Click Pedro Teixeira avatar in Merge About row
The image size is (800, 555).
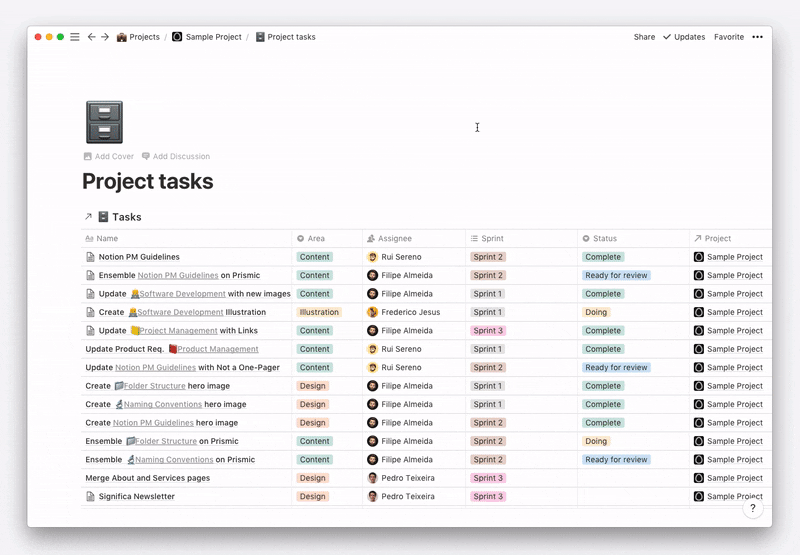click(x=372, y=478)
